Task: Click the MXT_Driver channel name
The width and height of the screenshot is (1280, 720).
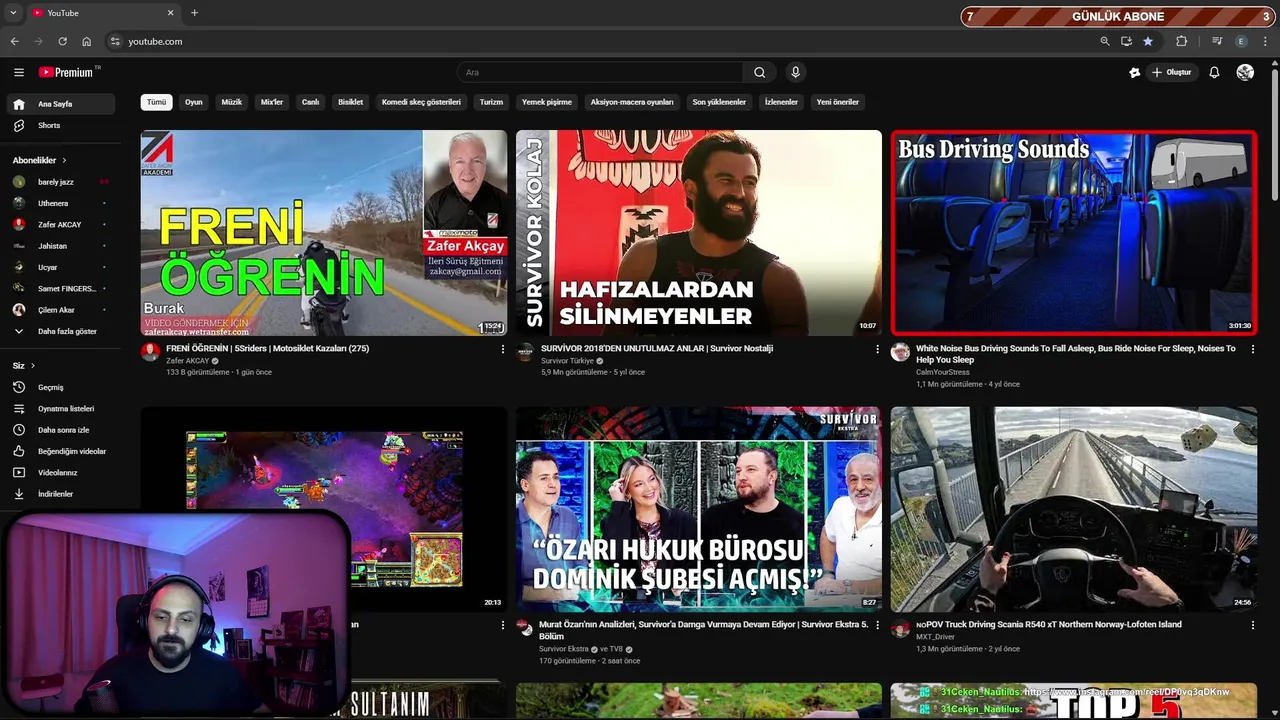Action: point(935,637)
